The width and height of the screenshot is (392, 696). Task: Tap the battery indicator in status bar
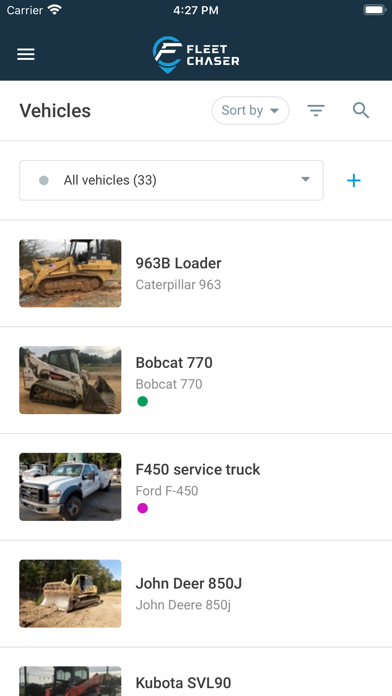(x=375, y=10)
